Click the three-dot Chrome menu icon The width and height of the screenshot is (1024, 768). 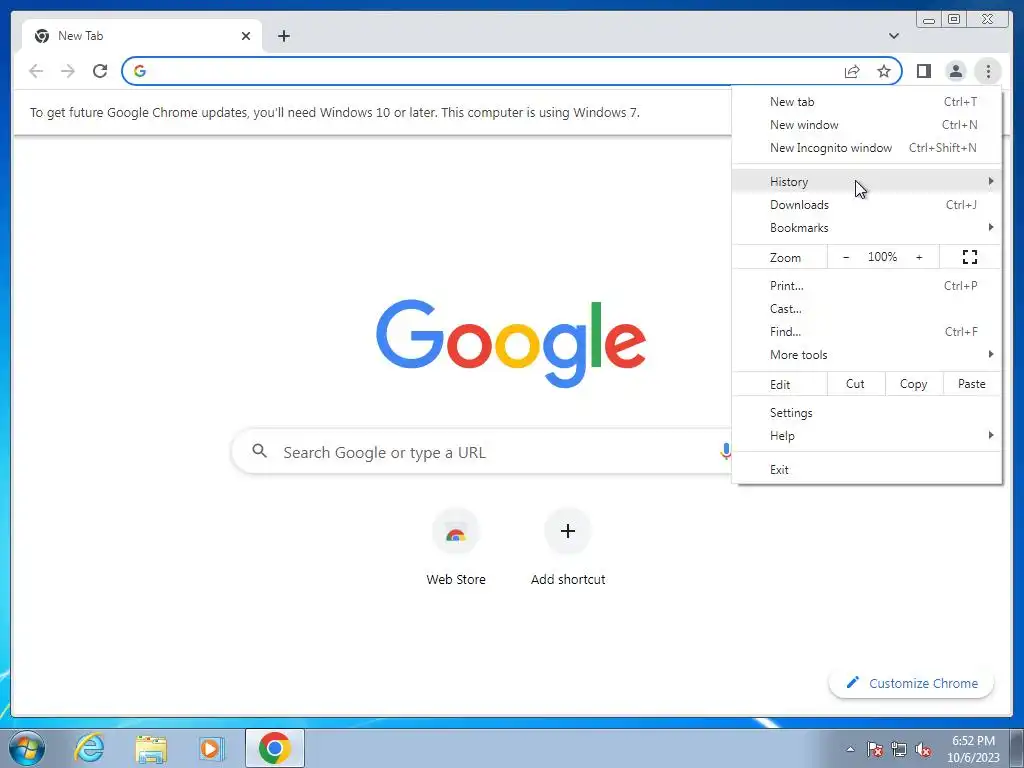pos(988,71)
